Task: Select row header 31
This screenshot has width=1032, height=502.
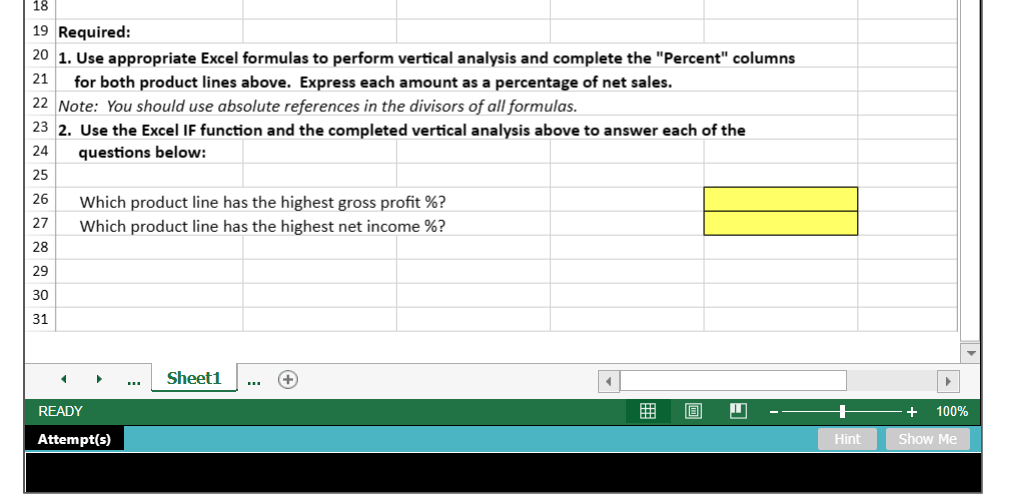Action: pos(40,320)
